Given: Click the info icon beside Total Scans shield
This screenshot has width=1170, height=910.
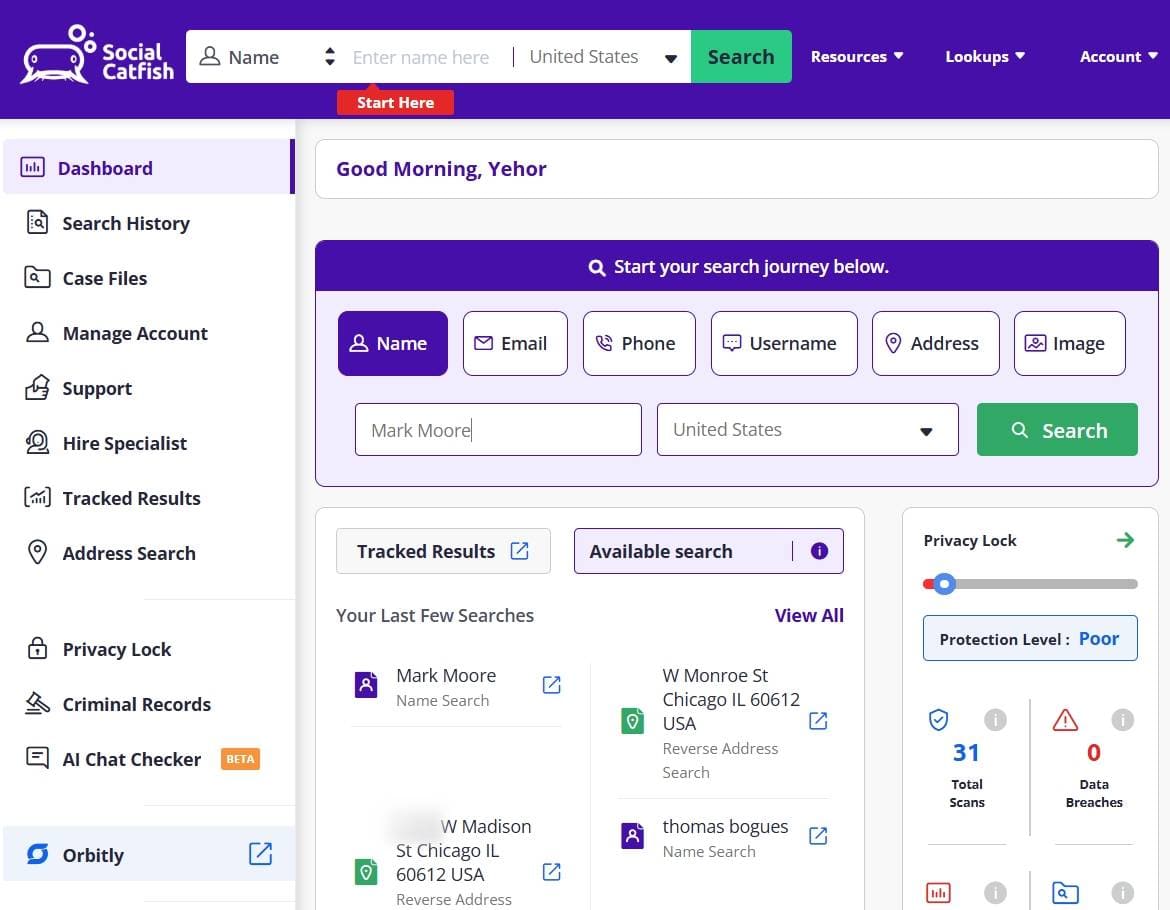Looking at the screenshot, I should 995,720.
